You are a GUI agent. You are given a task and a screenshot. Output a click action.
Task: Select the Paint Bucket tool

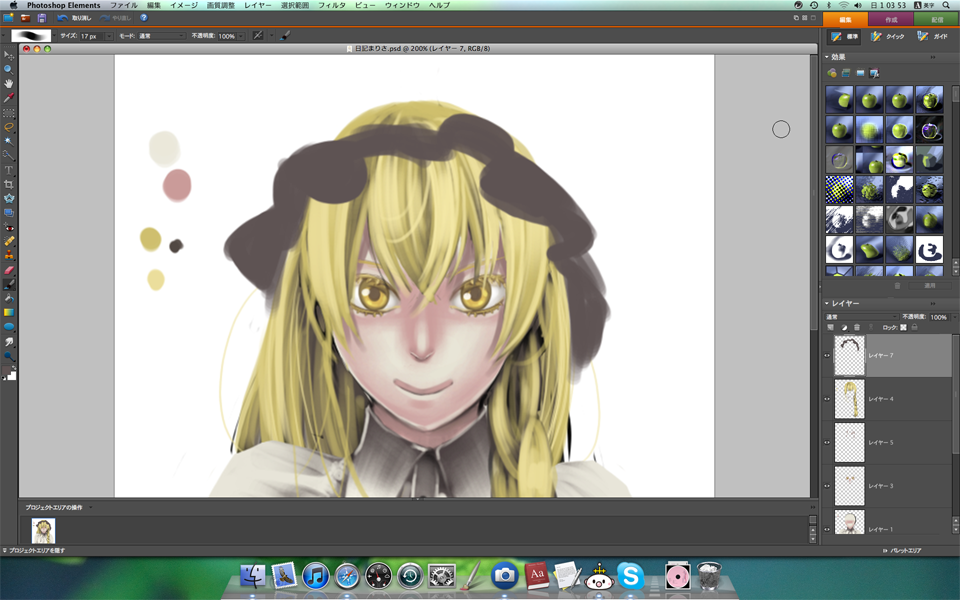[9, 298]
